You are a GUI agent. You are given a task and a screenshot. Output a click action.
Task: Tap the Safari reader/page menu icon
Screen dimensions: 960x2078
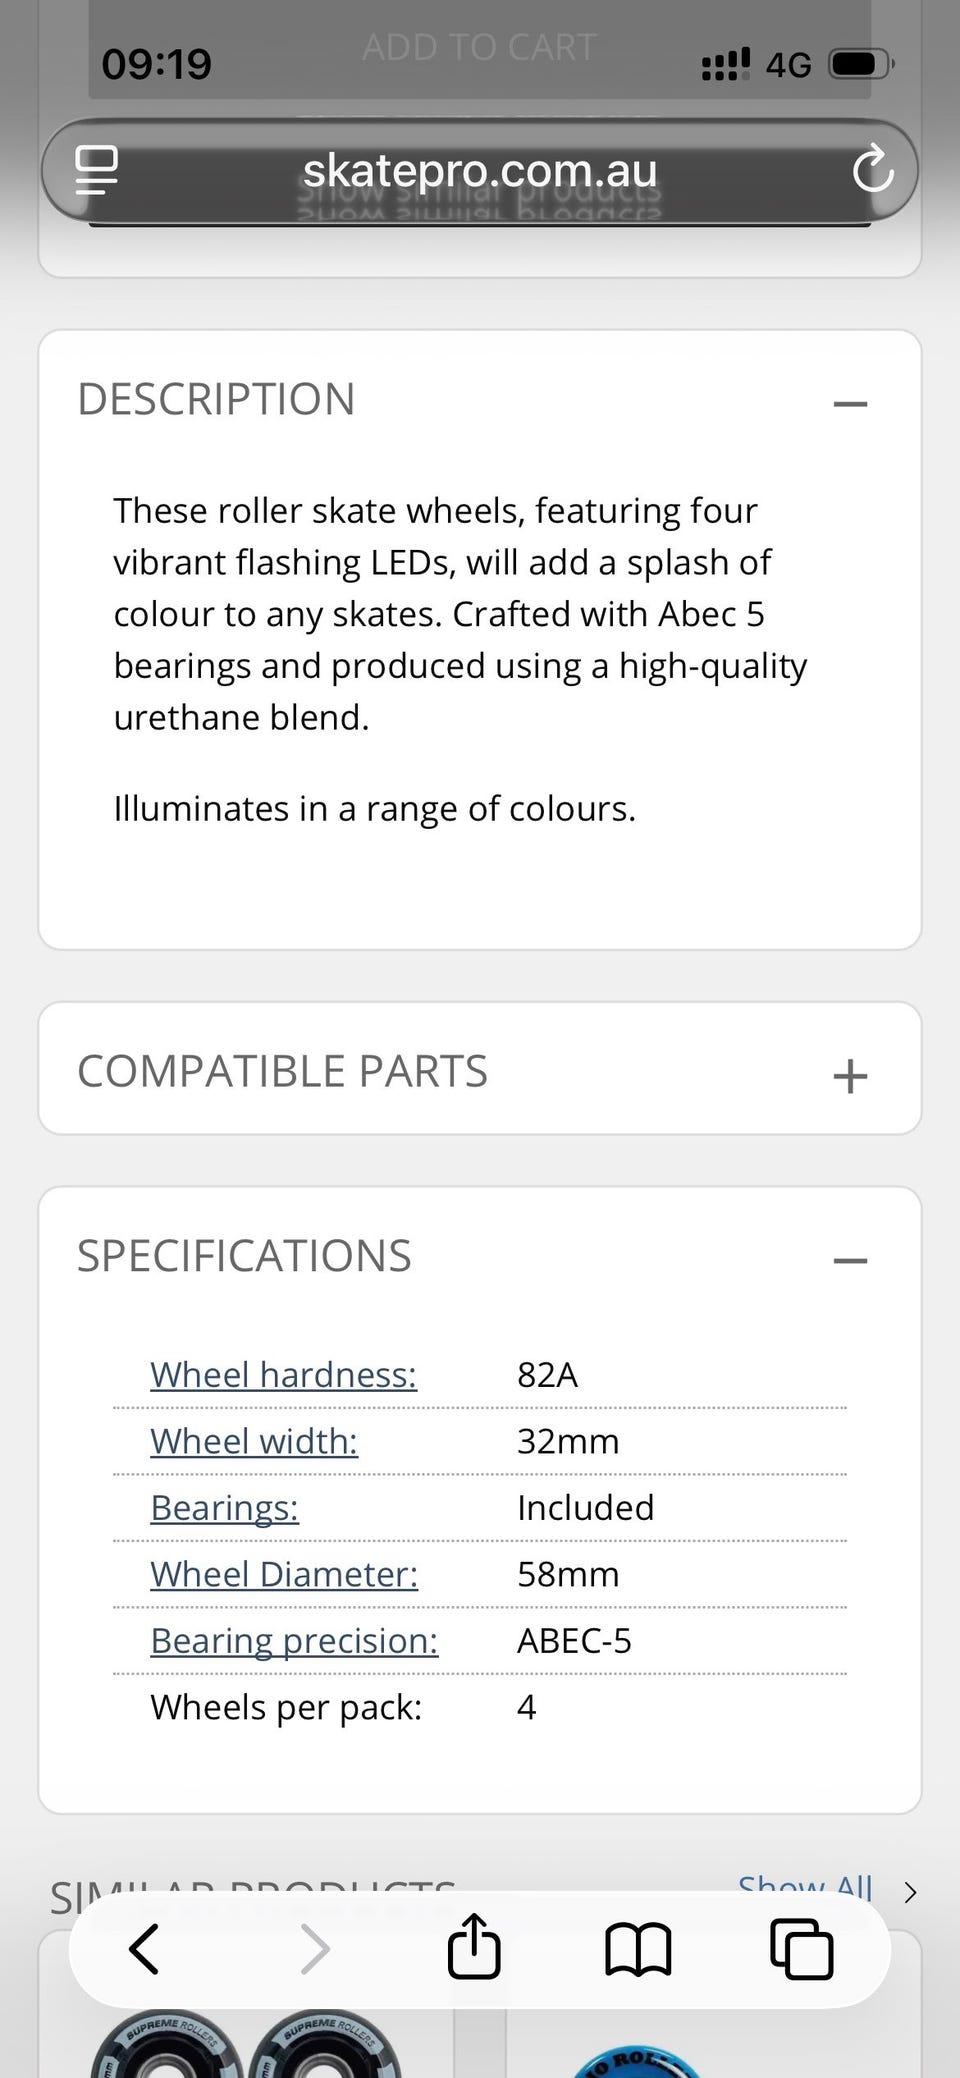97,170
